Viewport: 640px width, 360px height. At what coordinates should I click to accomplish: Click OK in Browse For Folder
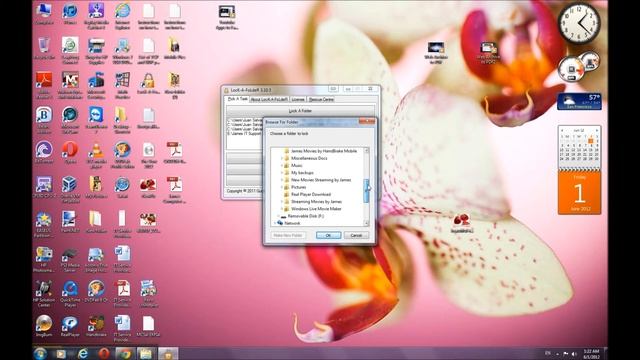[328, 236]
